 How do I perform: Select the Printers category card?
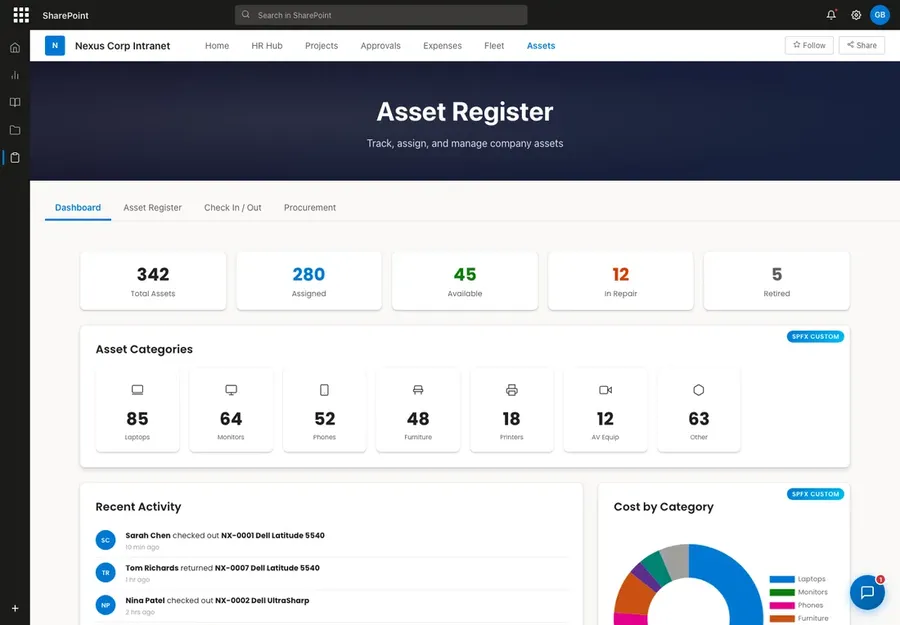click(x=511, y=410)
